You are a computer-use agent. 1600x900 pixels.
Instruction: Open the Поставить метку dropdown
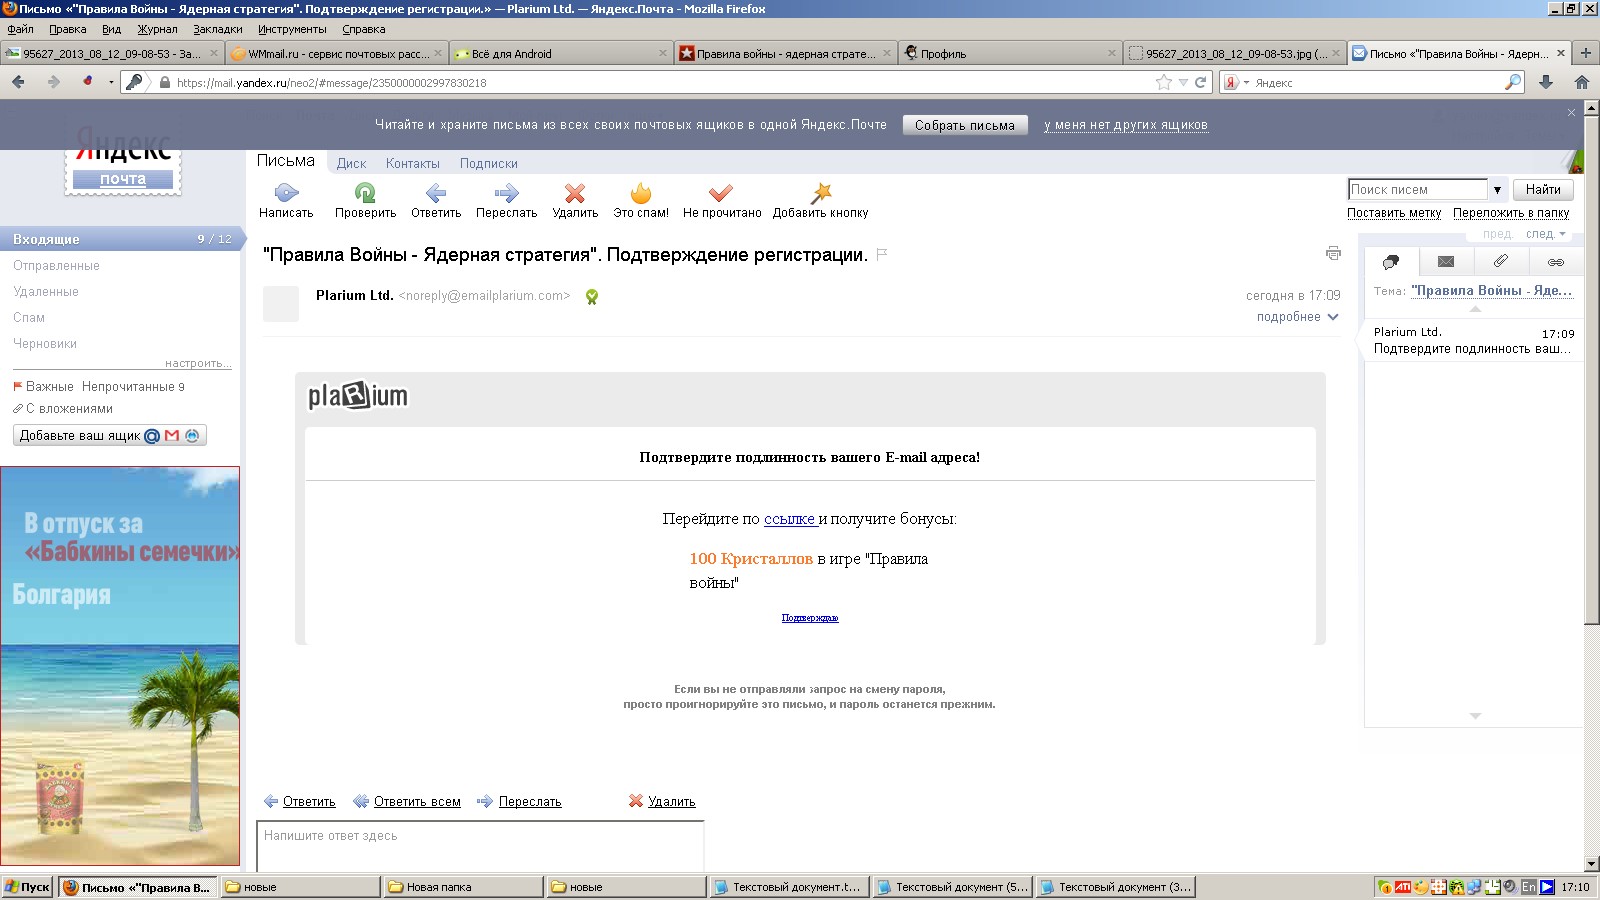[1394, 212]
